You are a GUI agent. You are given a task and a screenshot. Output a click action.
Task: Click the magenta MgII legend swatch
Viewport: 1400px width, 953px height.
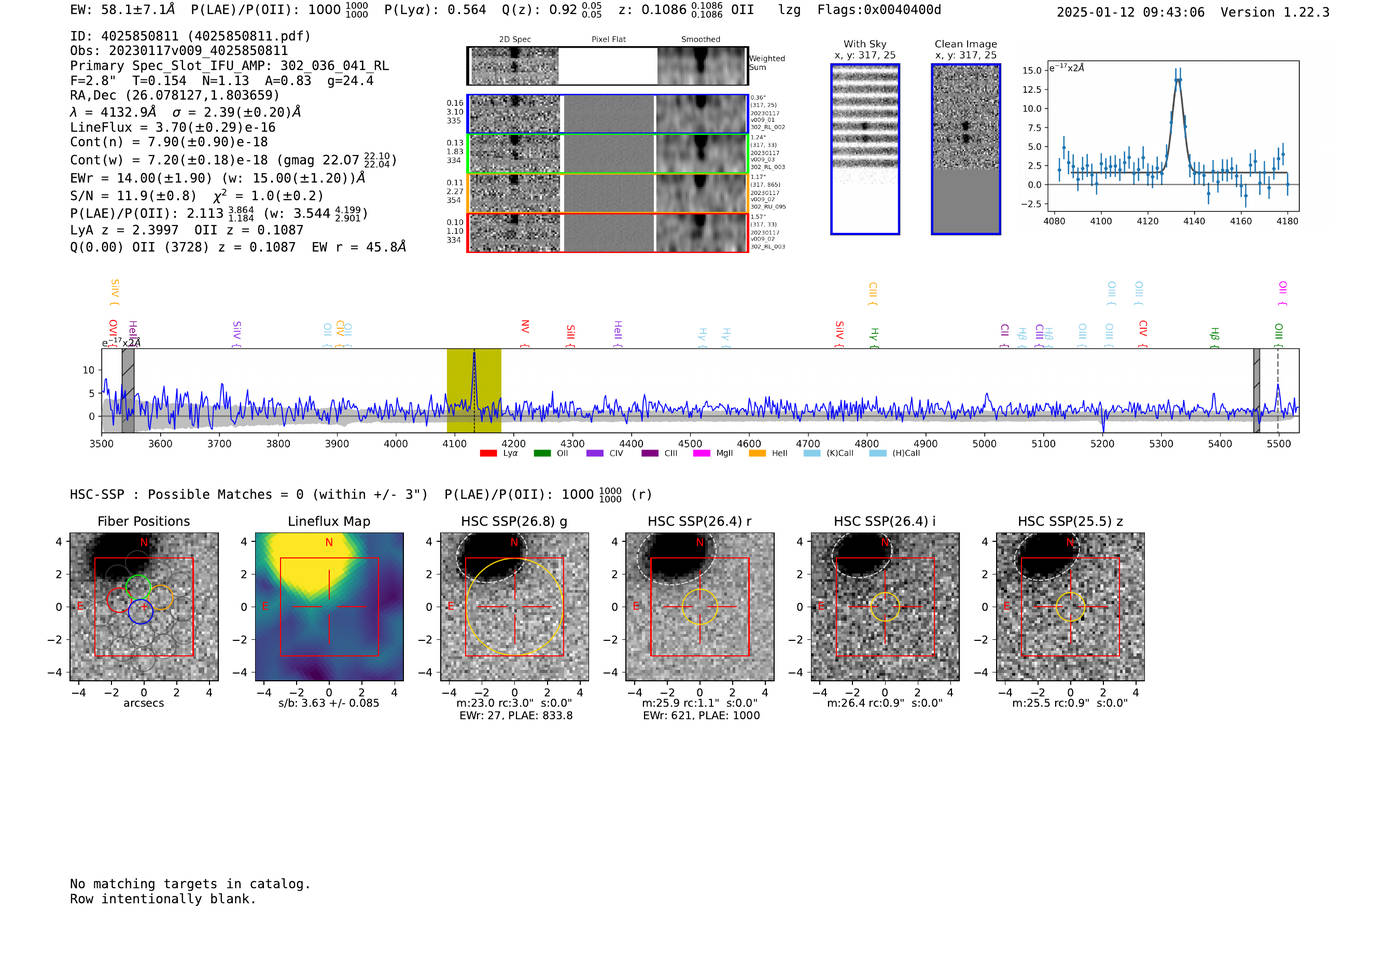pyautogui.click(x=702, y=454)
